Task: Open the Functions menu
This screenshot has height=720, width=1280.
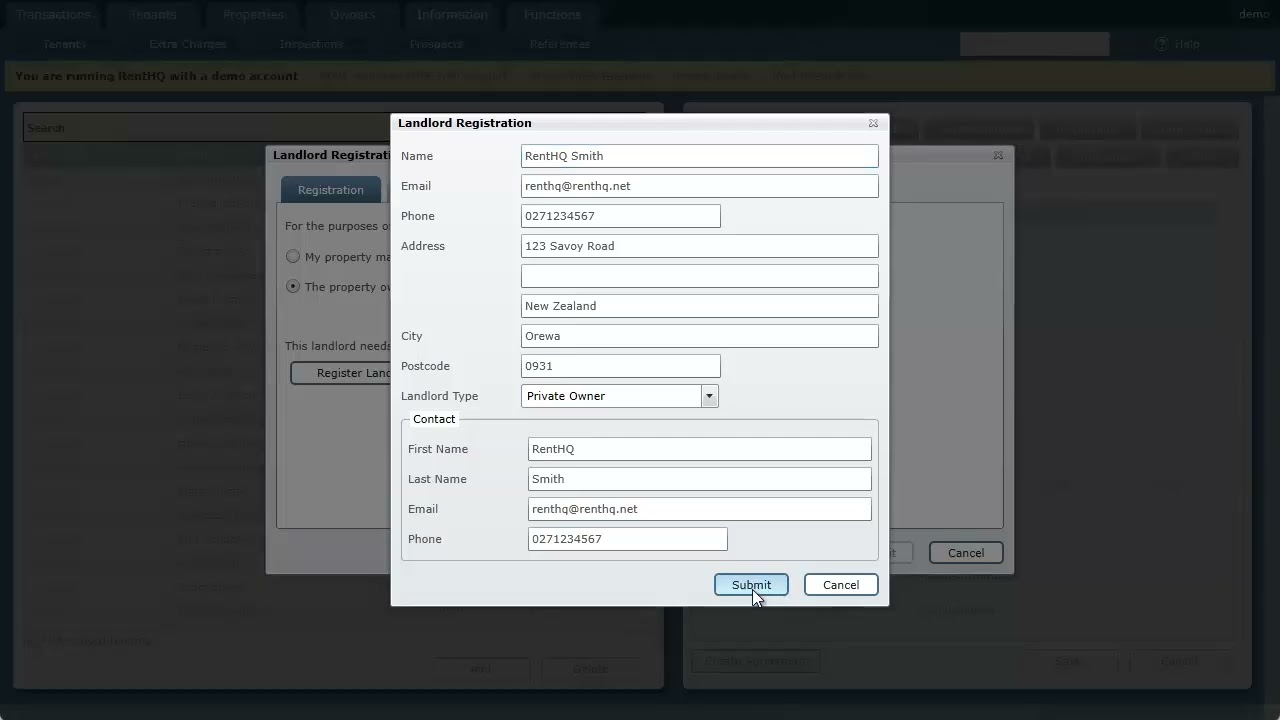Action: 552,15
